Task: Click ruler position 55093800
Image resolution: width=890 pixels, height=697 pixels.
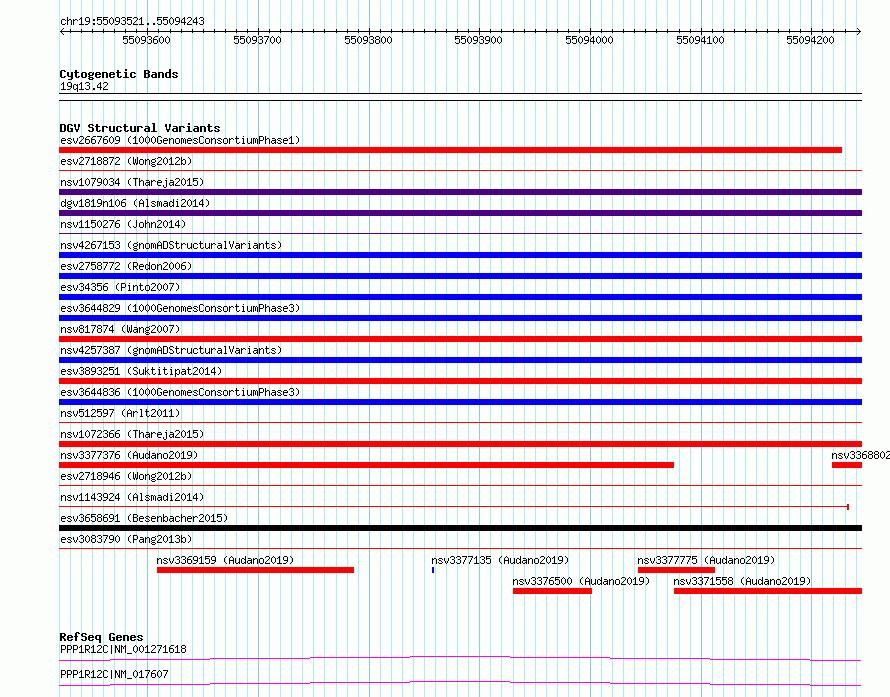Action: tap(368, 40)
